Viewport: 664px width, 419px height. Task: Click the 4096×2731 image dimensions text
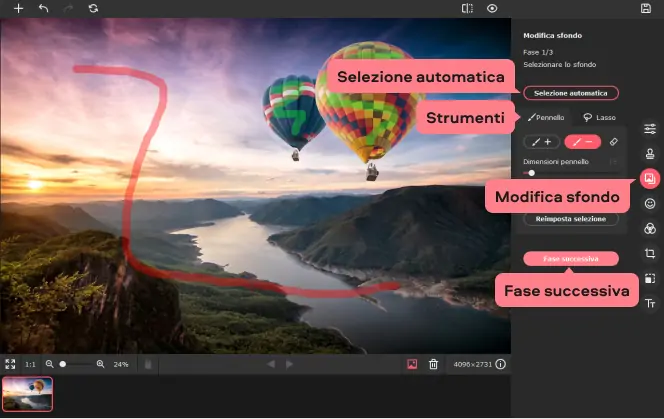point(473,364)
